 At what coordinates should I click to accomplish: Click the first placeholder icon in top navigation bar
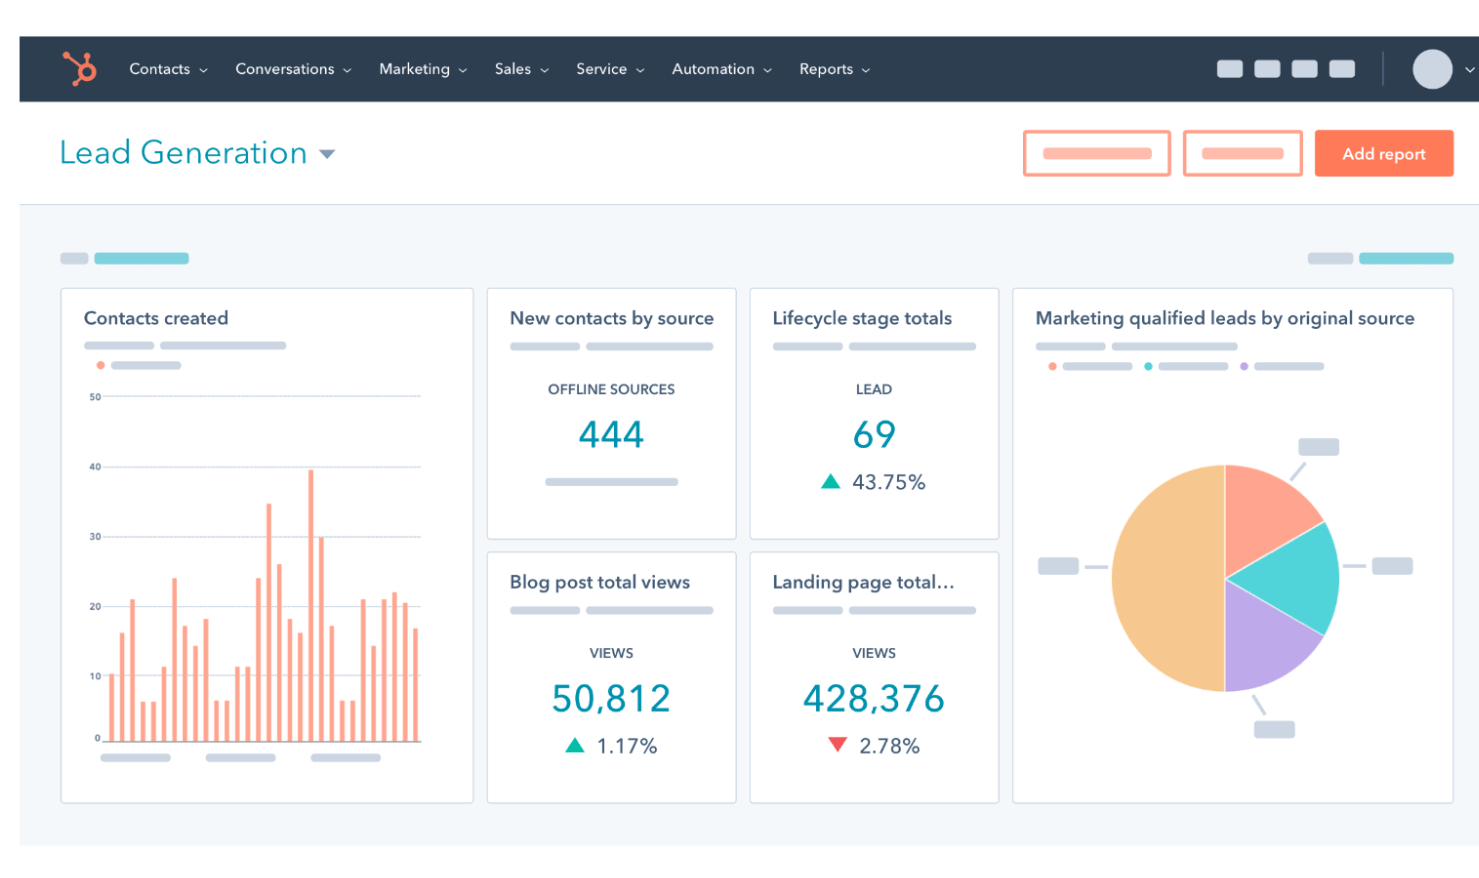(x=1229, y=69)
